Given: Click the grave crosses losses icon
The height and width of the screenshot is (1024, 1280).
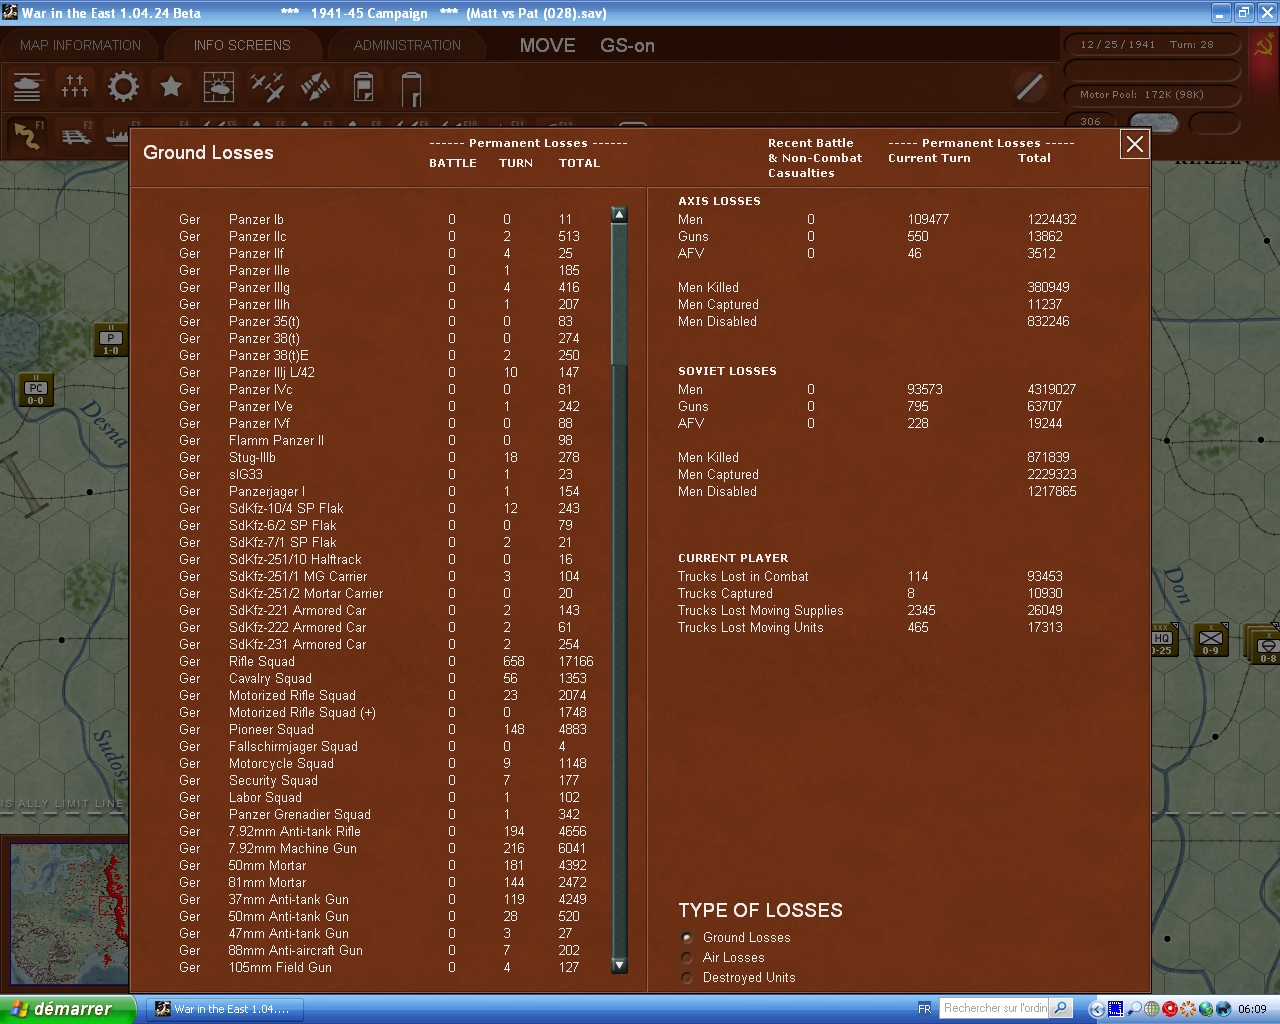Looking at the screenshot, I should (x=75, y=87).
